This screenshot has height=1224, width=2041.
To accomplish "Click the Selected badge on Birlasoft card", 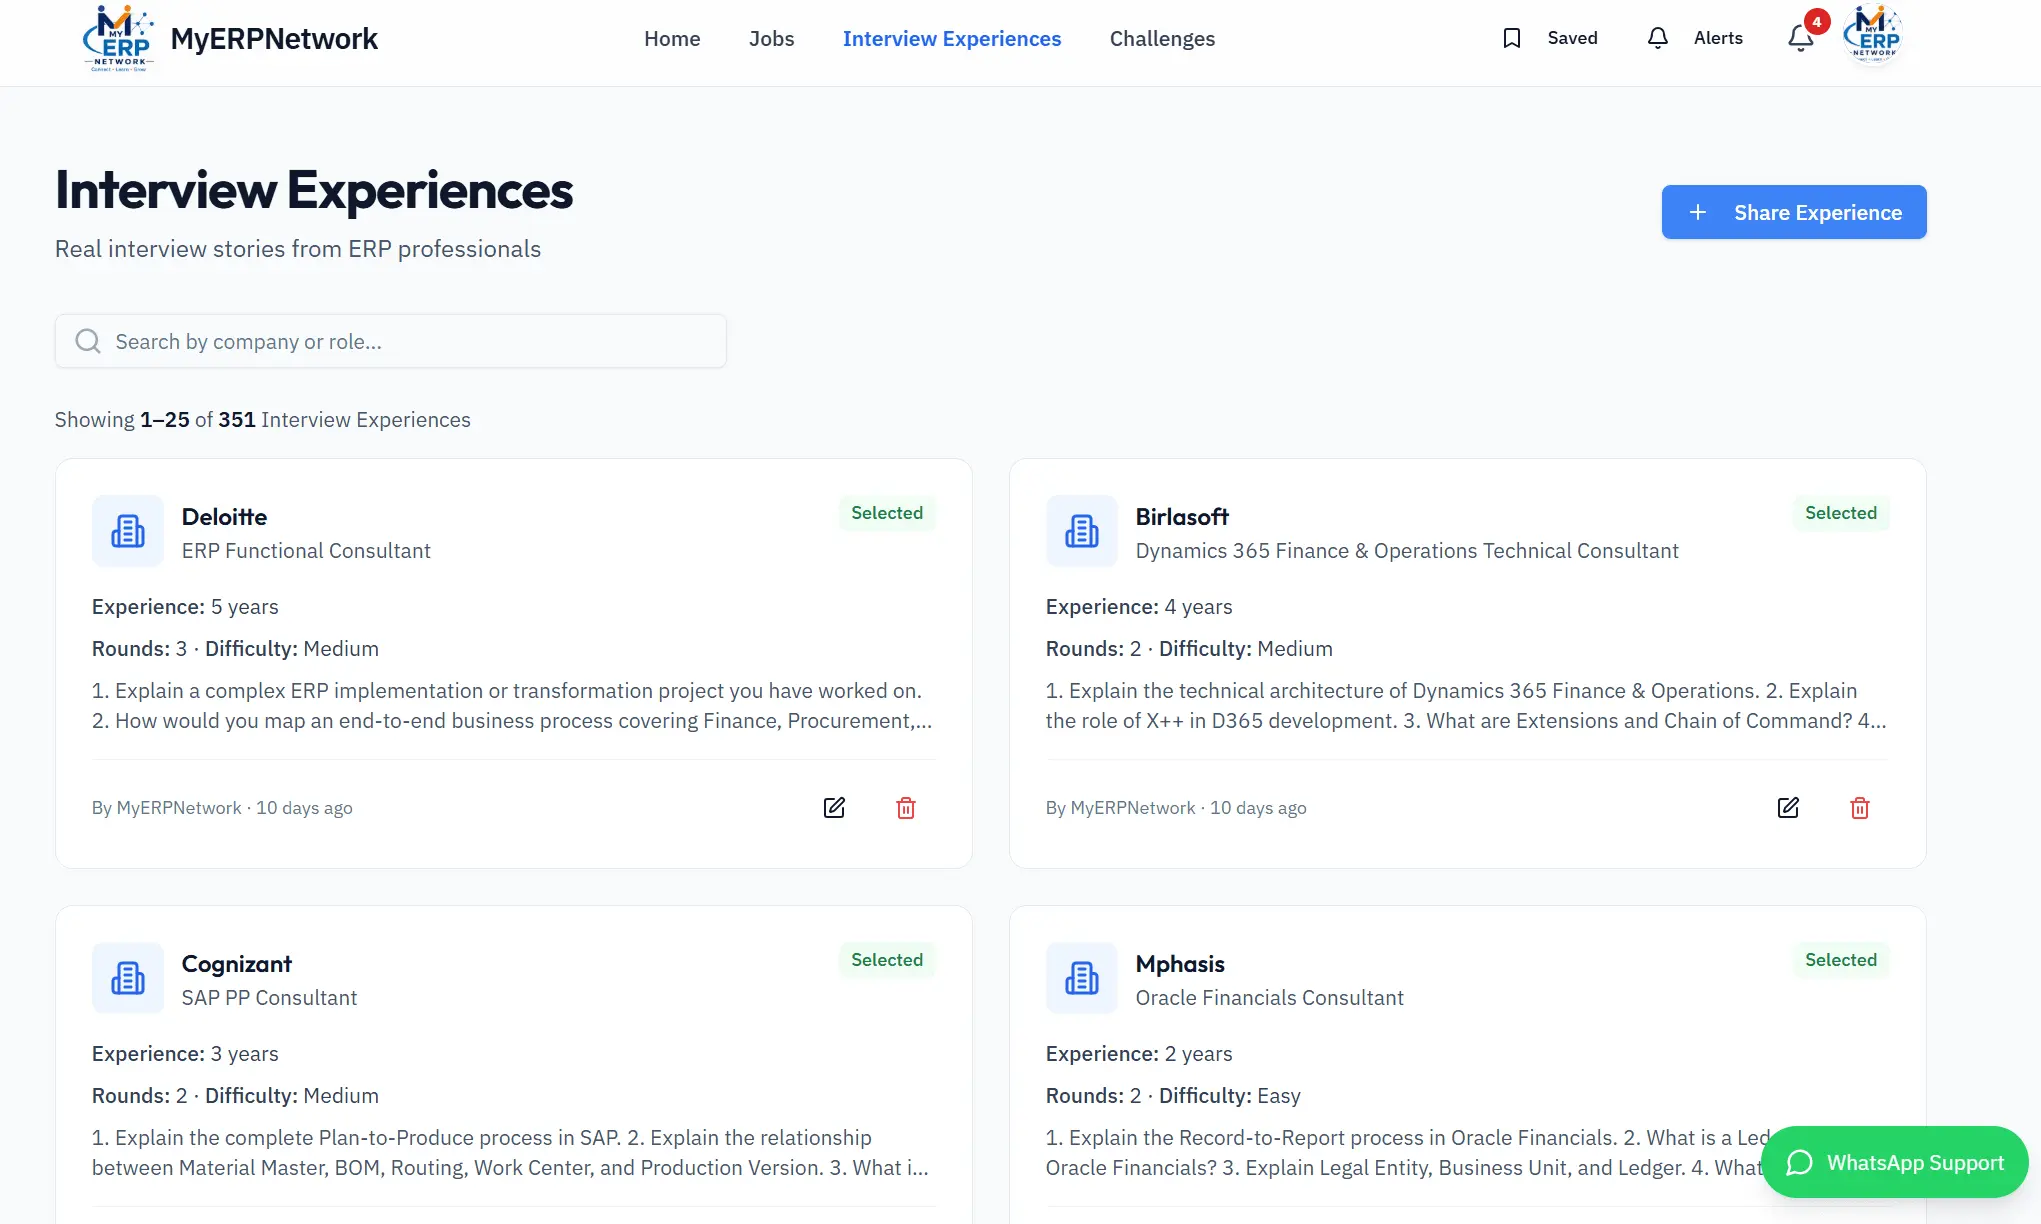I will tap(1841, 513).
